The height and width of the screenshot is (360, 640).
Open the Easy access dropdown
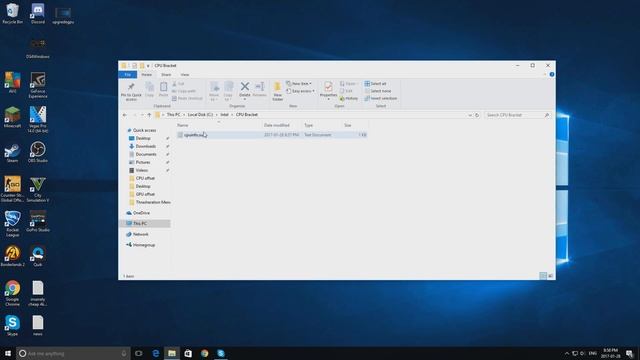click(300, 91)
